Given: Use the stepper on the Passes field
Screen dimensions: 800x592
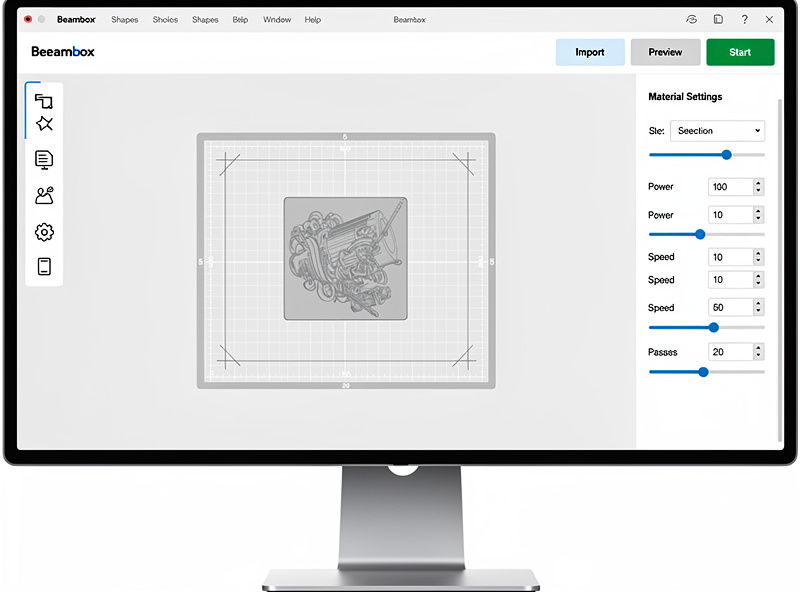Looking at the screenshot, I should click(x=759, y=352).
